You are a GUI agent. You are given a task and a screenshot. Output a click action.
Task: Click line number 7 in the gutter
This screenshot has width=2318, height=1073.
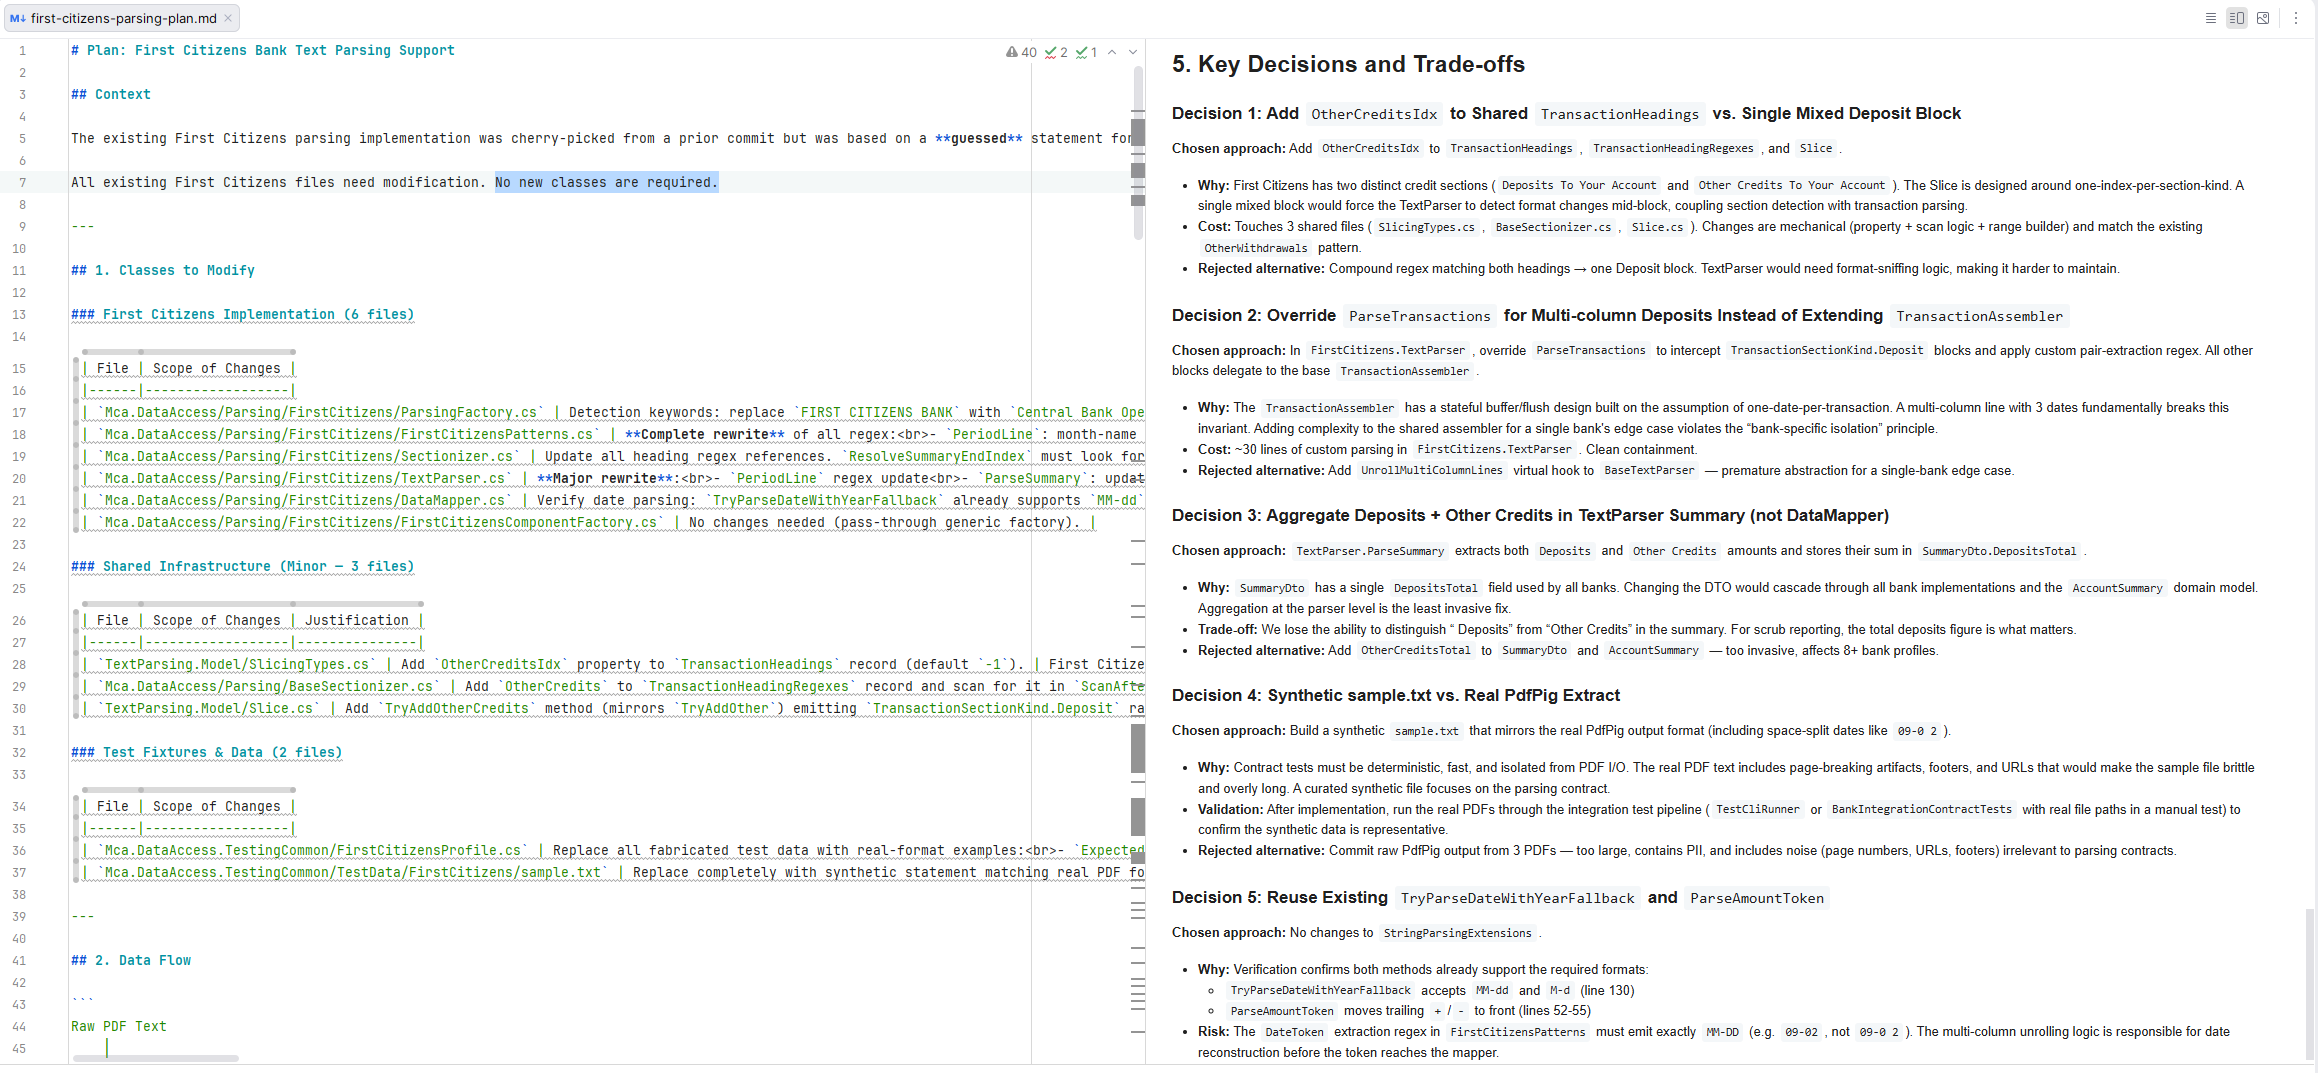22,182
